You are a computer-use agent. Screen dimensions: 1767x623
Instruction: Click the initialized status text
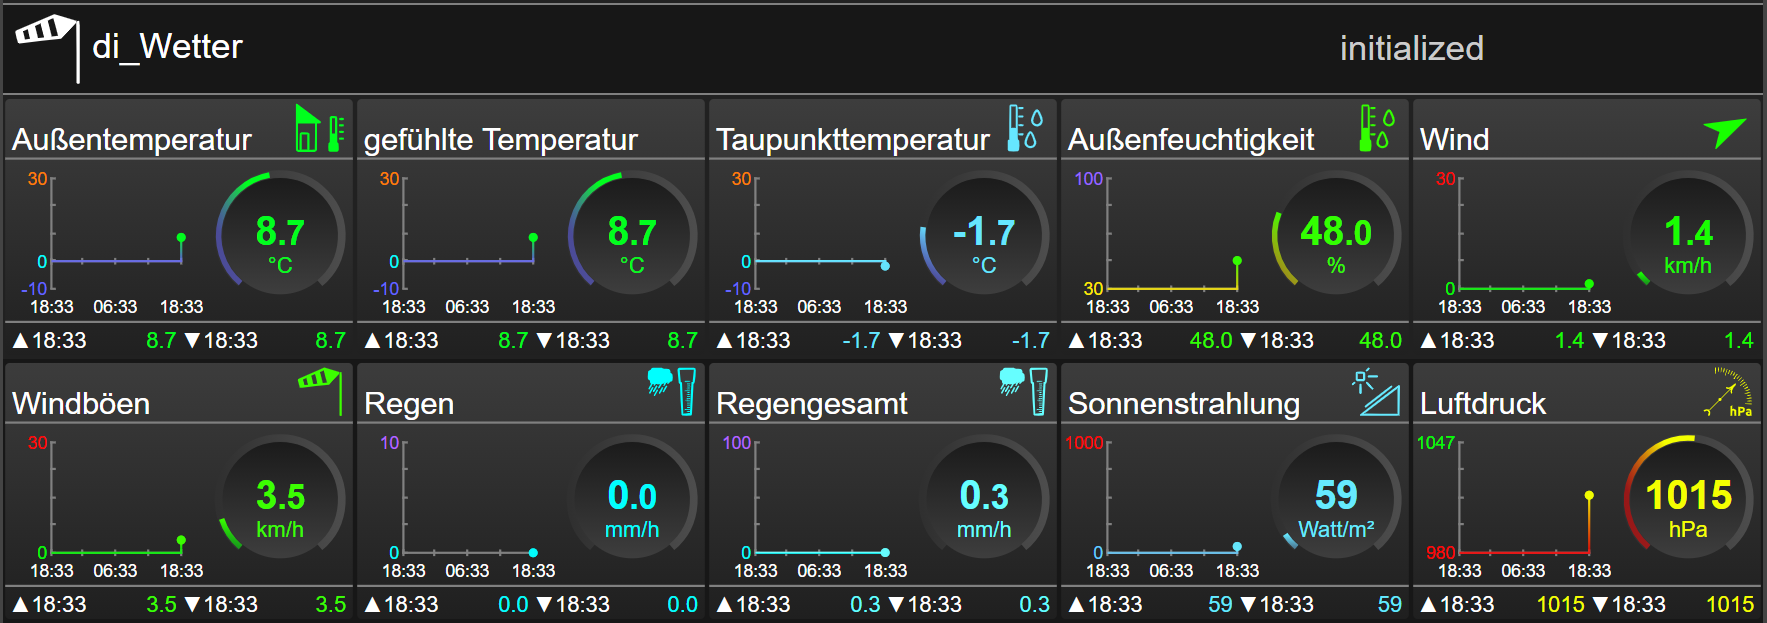click(1411, 48)
